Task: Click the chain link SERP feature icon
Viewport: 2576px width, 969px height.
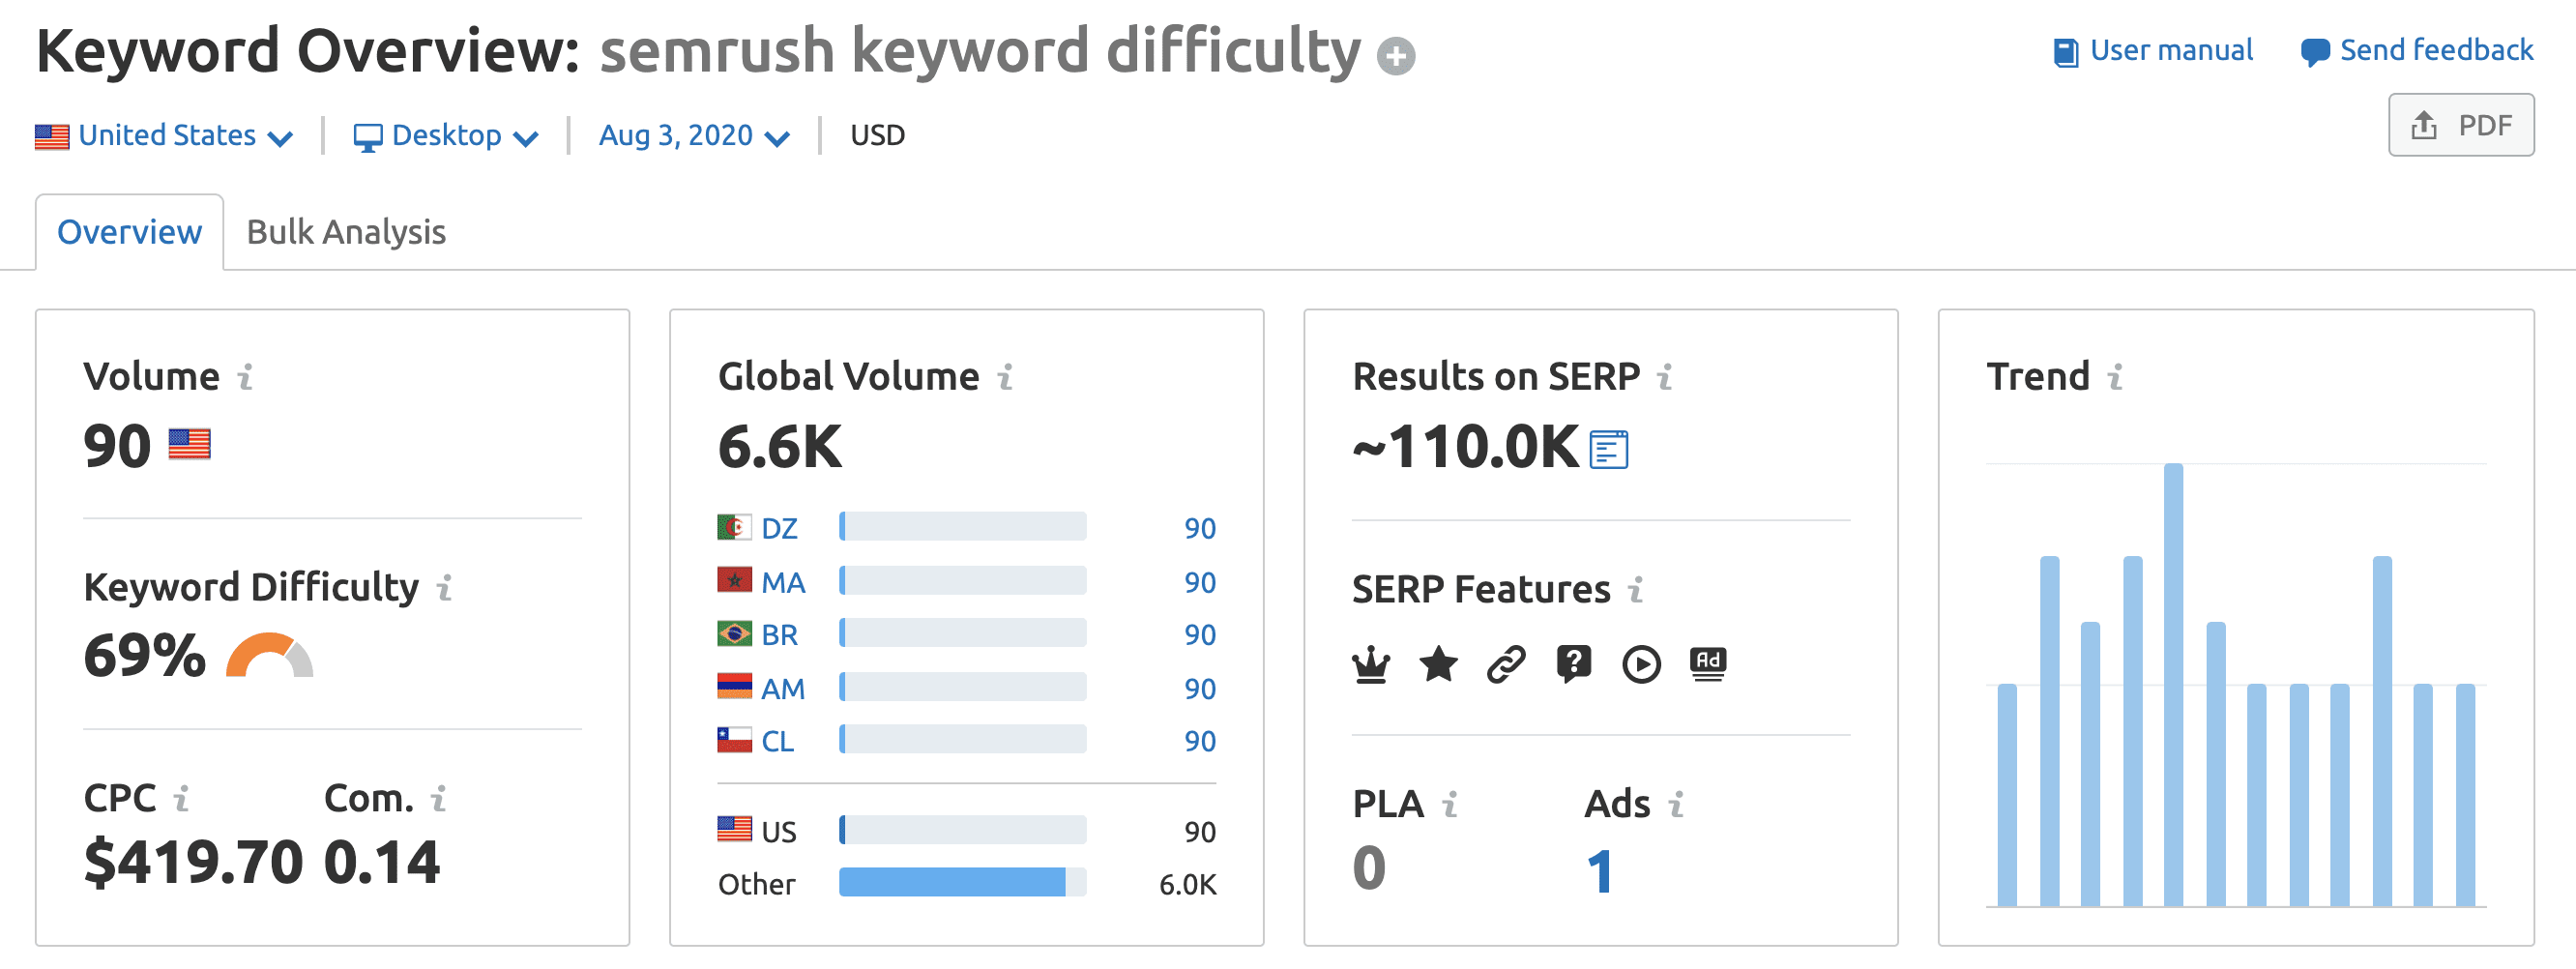Action: pos(1506,664)
